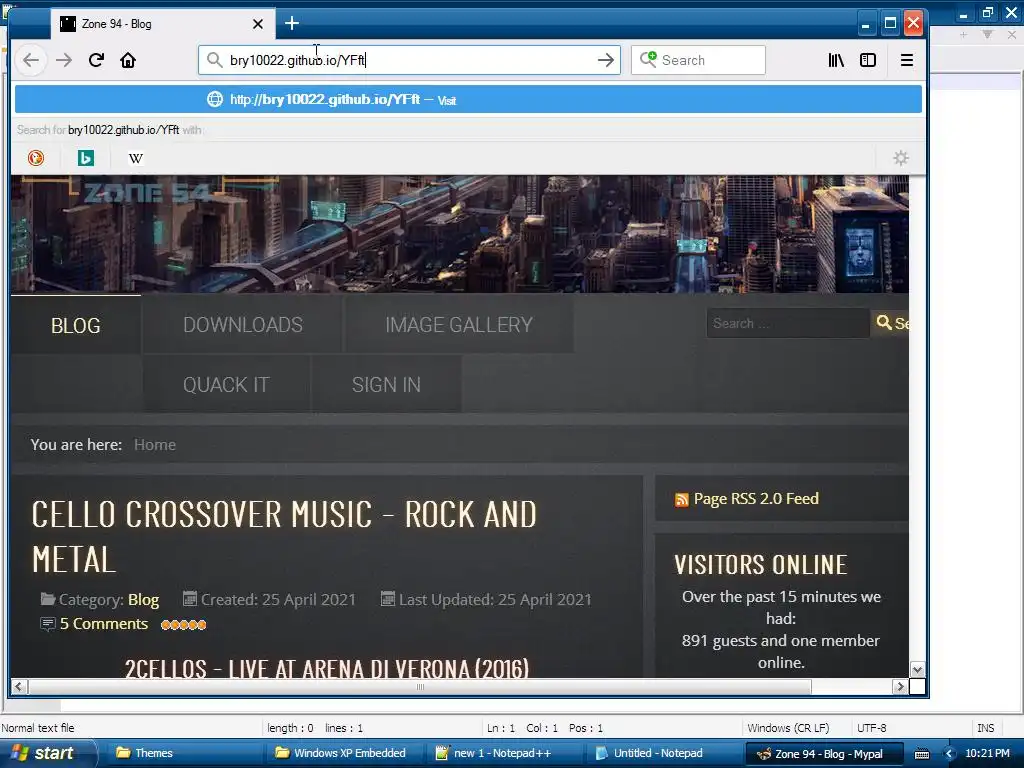Search with Wikipedia one-off engine
The height and width of the screenshot is (768, 1024).
[x=135, y=158]
